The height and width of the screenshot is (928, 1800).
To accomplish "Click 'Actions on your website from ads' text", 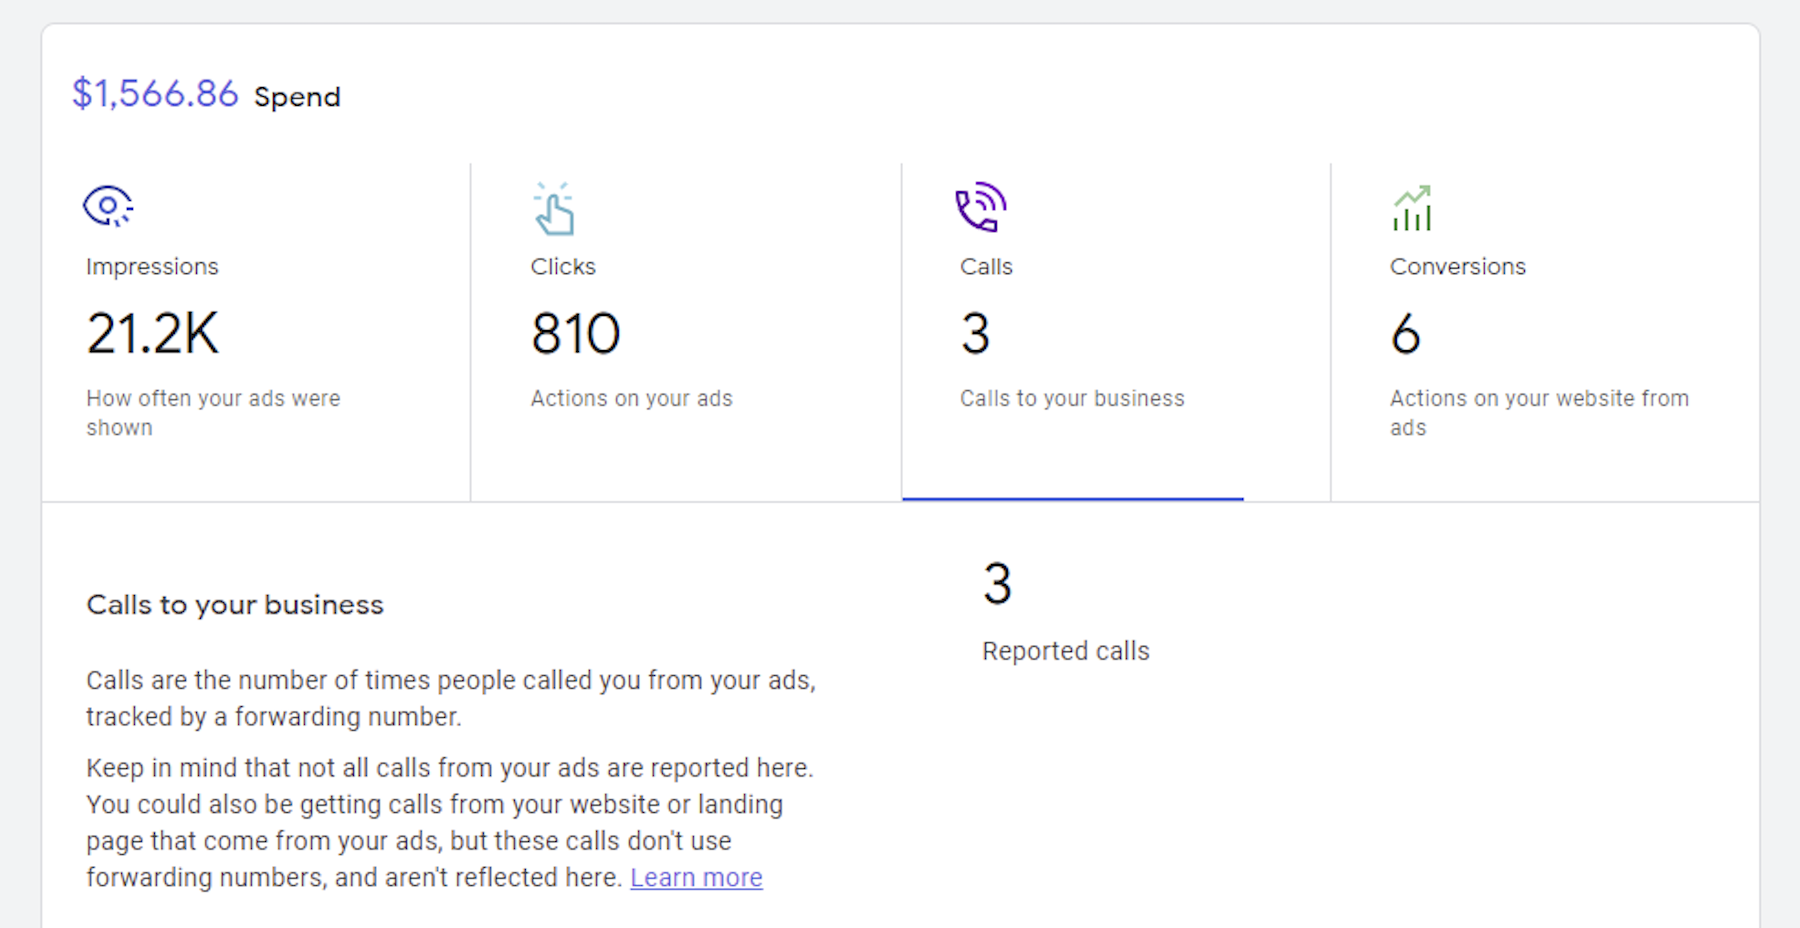I will pos(1539,413).
